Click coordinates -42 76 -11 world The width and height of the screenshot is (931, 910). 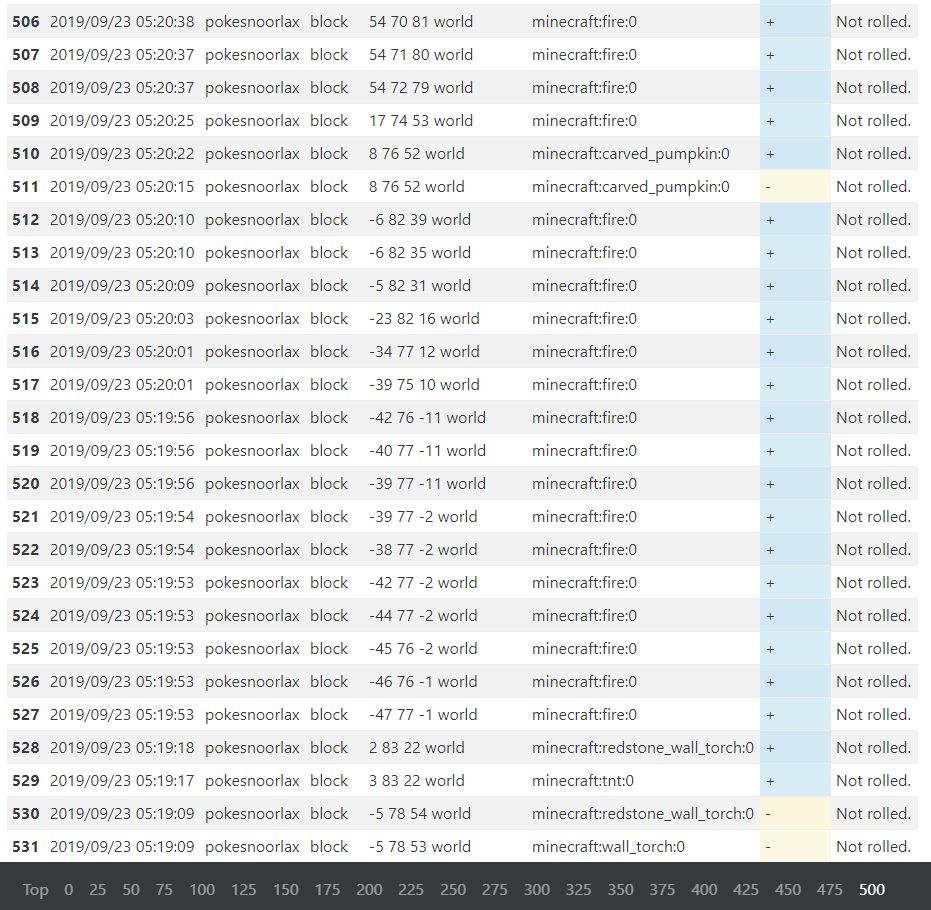[x=428, y=418]
